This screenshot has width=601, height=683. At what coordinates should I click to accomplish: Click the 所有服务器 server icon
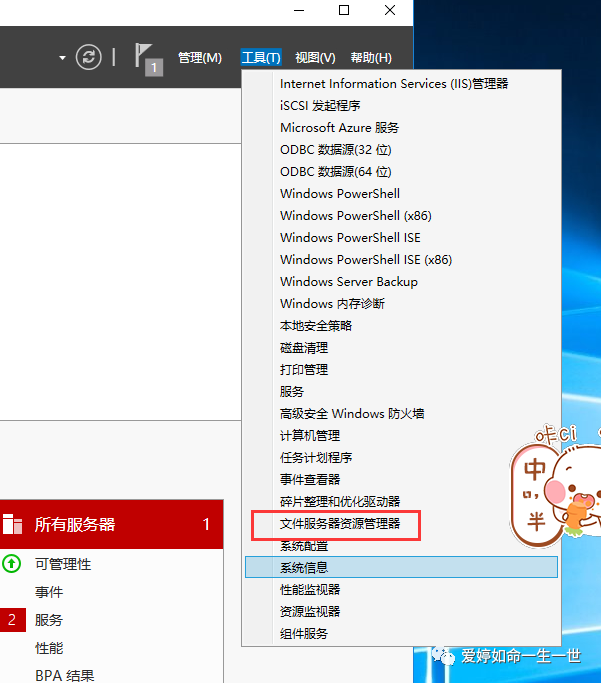click(x=12, y=524)
